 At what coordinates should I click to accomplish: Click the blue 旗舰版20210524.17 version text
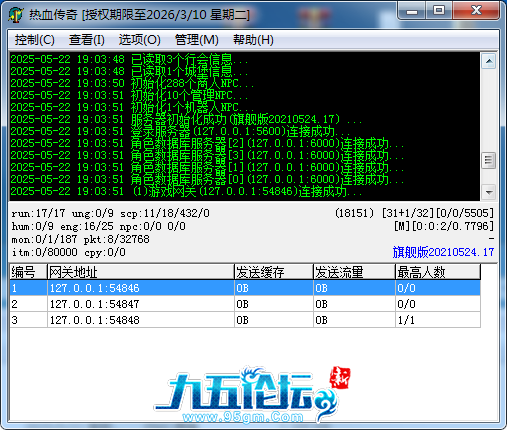[x=443, y=252]
